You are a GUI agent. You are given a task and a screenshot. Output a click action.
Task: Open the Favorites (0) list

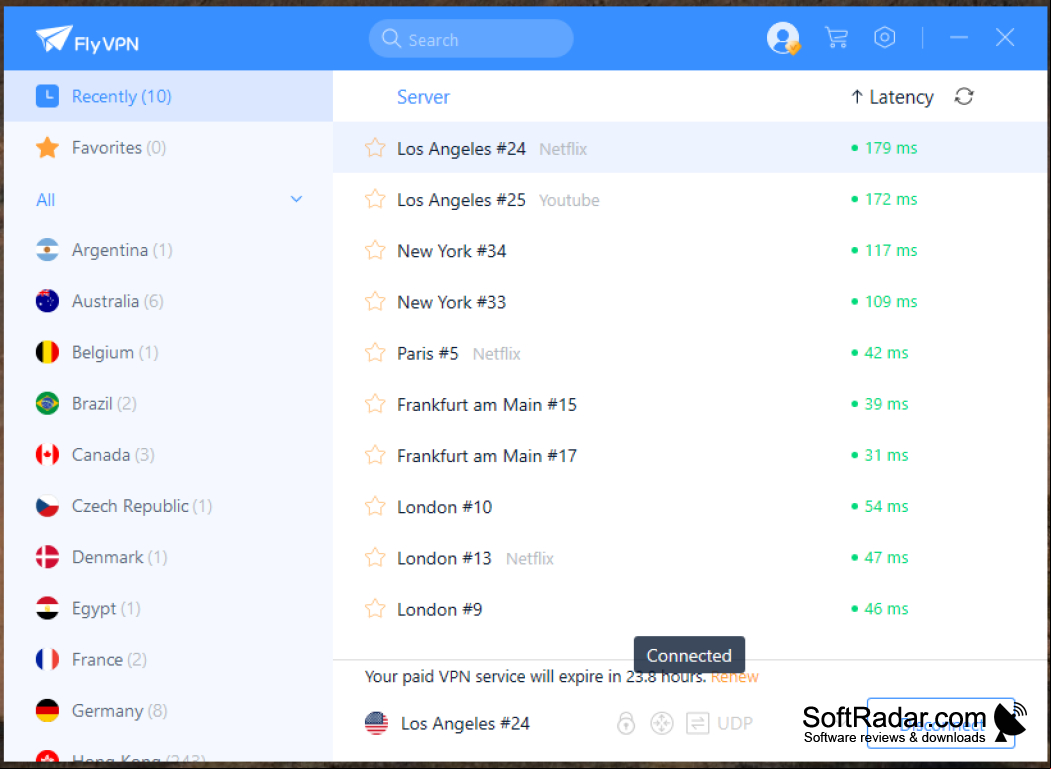click(x=168, y=147)
